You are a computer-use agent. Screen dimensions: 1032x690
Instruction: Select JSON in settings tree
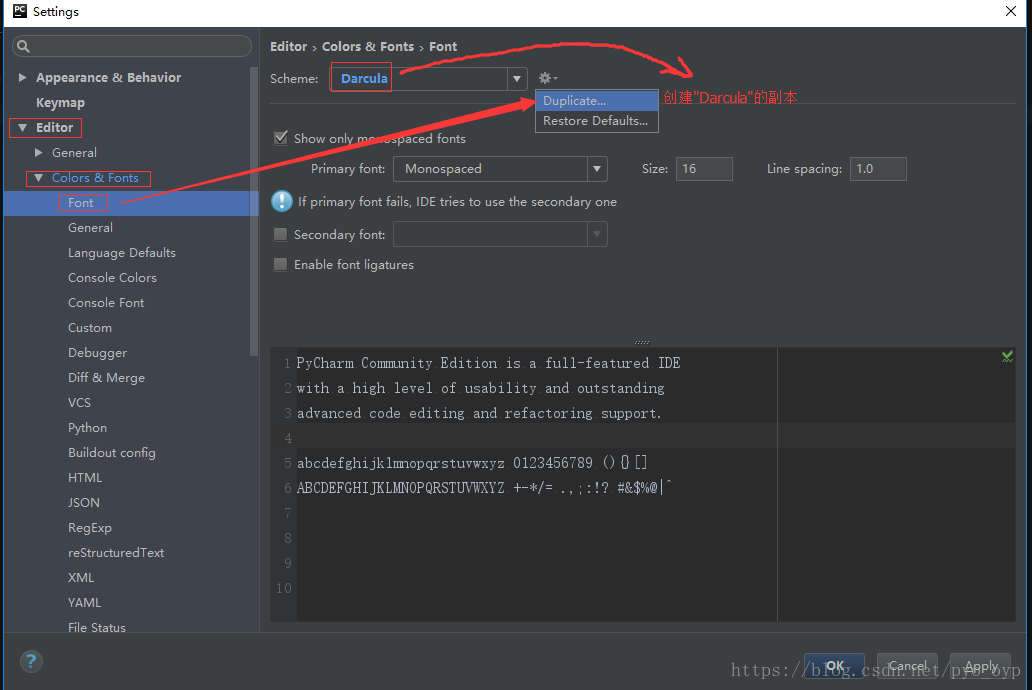click(84, 503)
